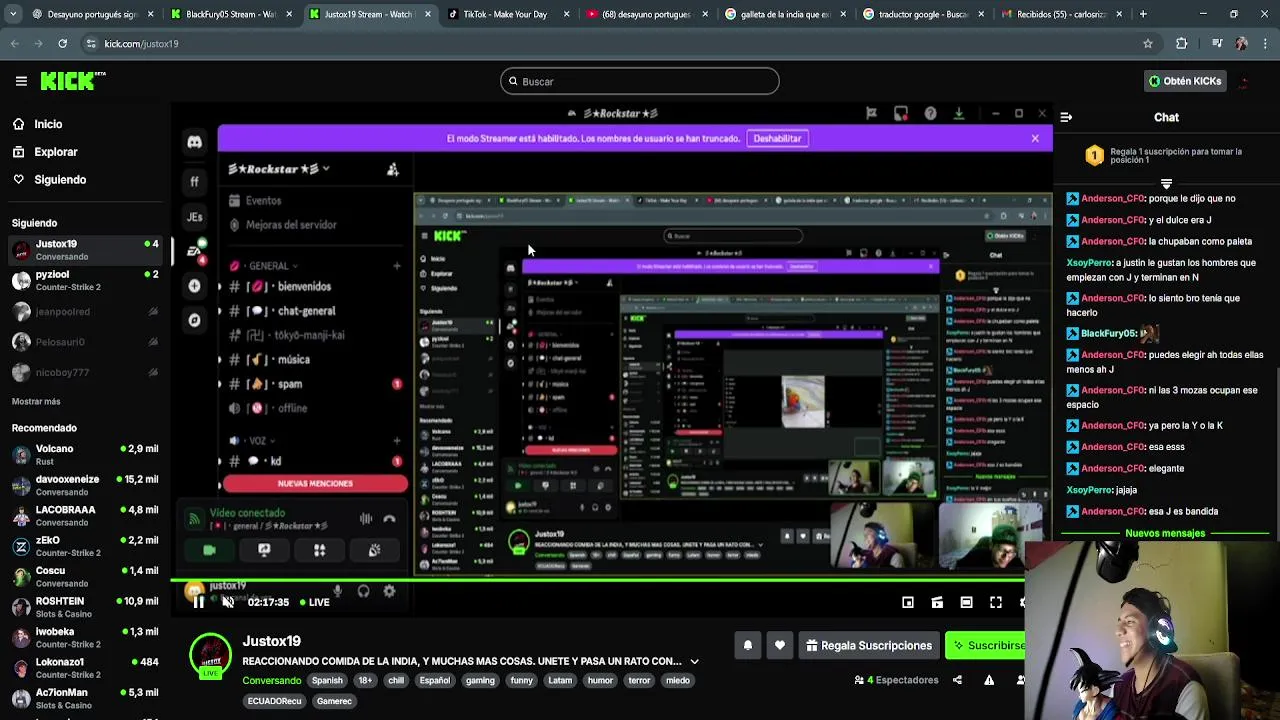Click the Suscribirse button
Image resolution: width=1280 pixels, height=720 pixels.
[x=986, y=646]
